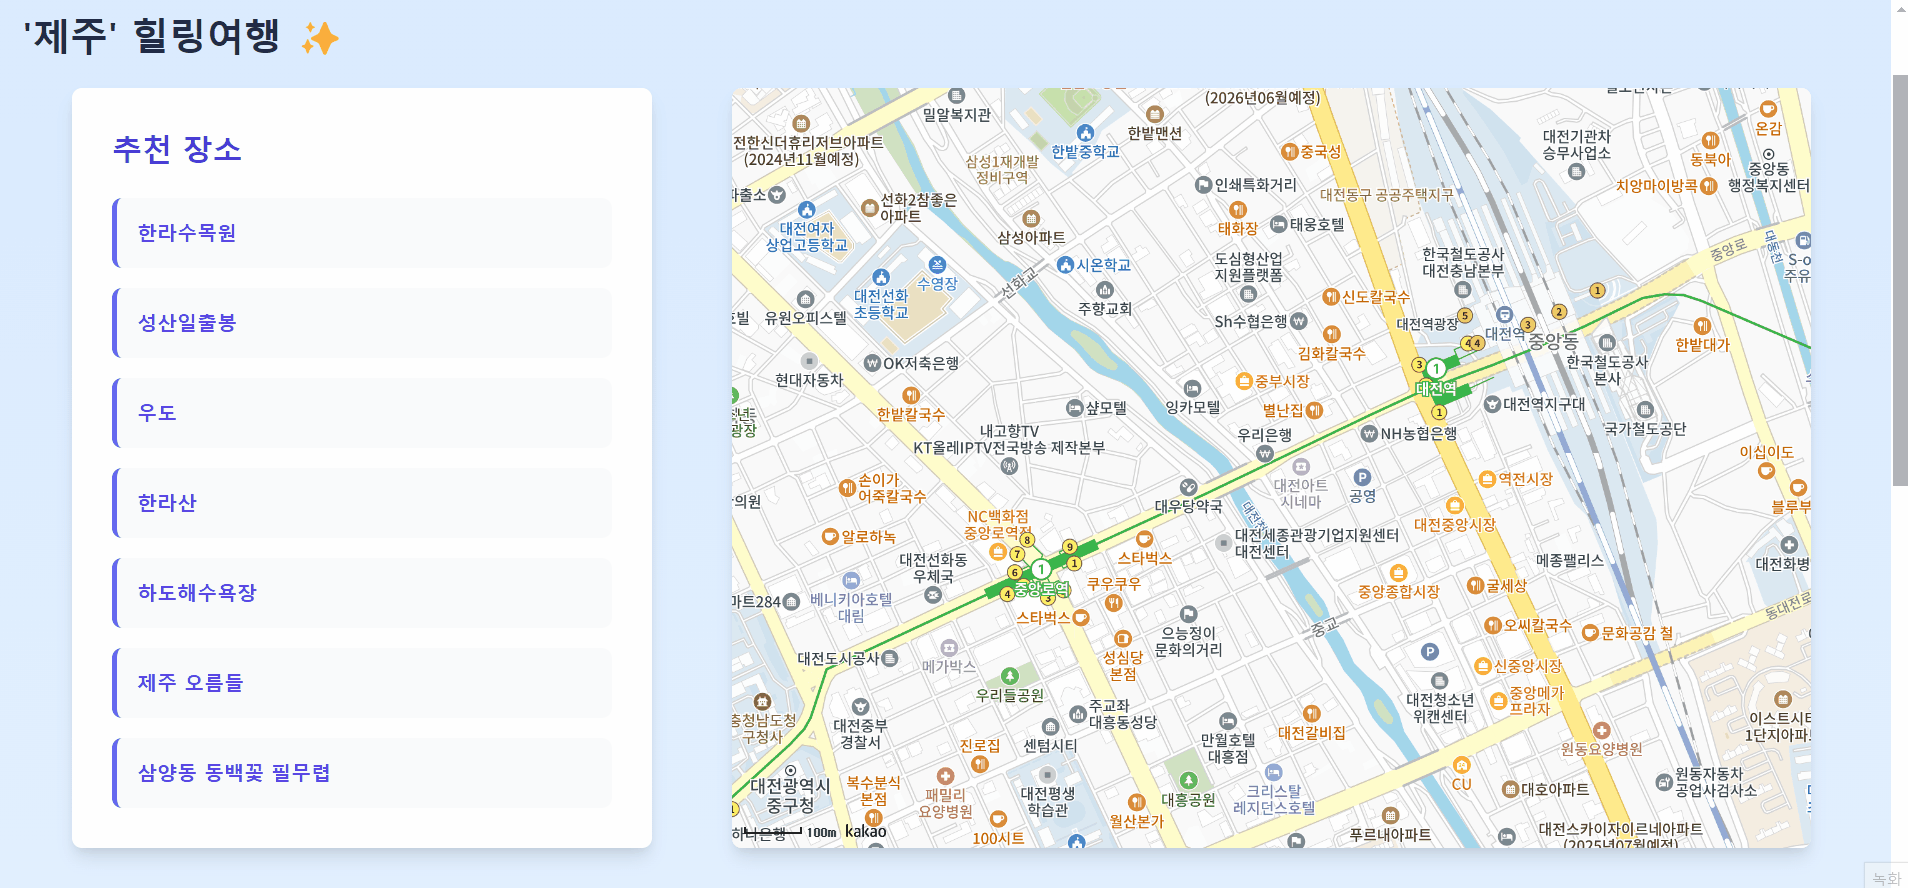1908x888 pixels.
Task: Click the 알로하녹 shop icon
Action: point(830,537)
